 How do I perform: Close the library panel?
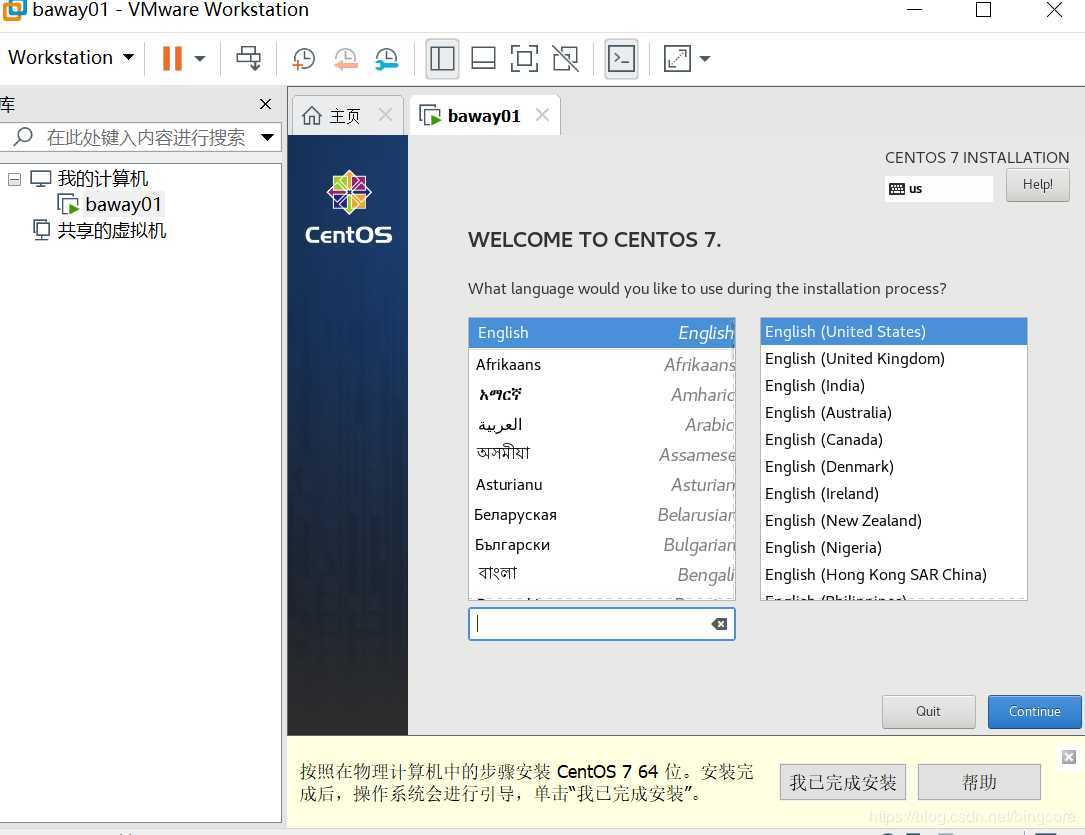point(265,104)
